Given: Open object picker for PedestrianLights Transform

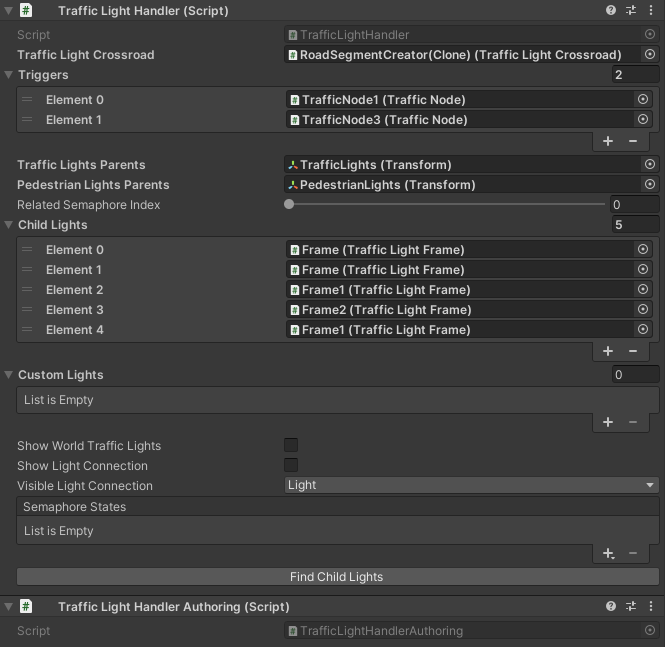Looking at the screenshot, I should click(650, 184).
